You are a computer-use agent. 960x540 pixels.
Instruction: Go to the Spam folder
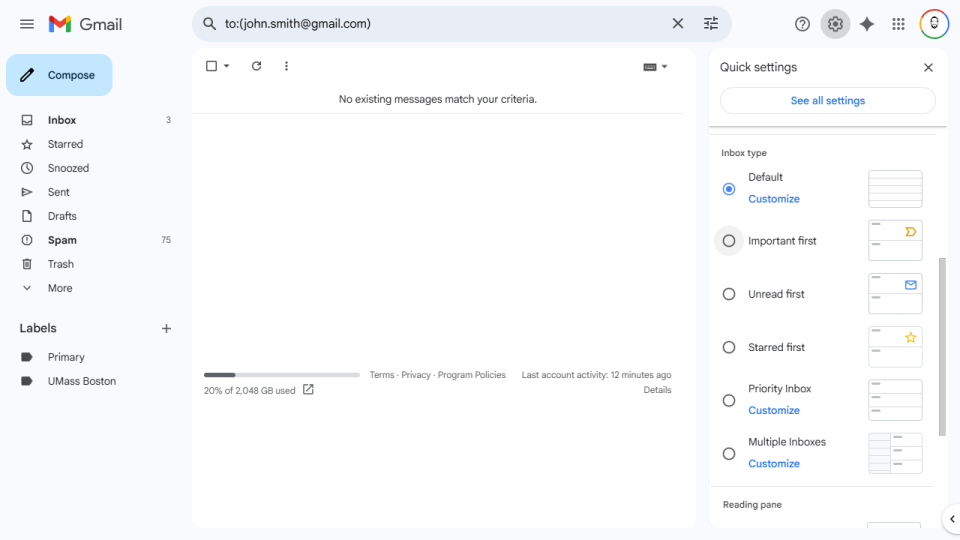pos(62,240)
